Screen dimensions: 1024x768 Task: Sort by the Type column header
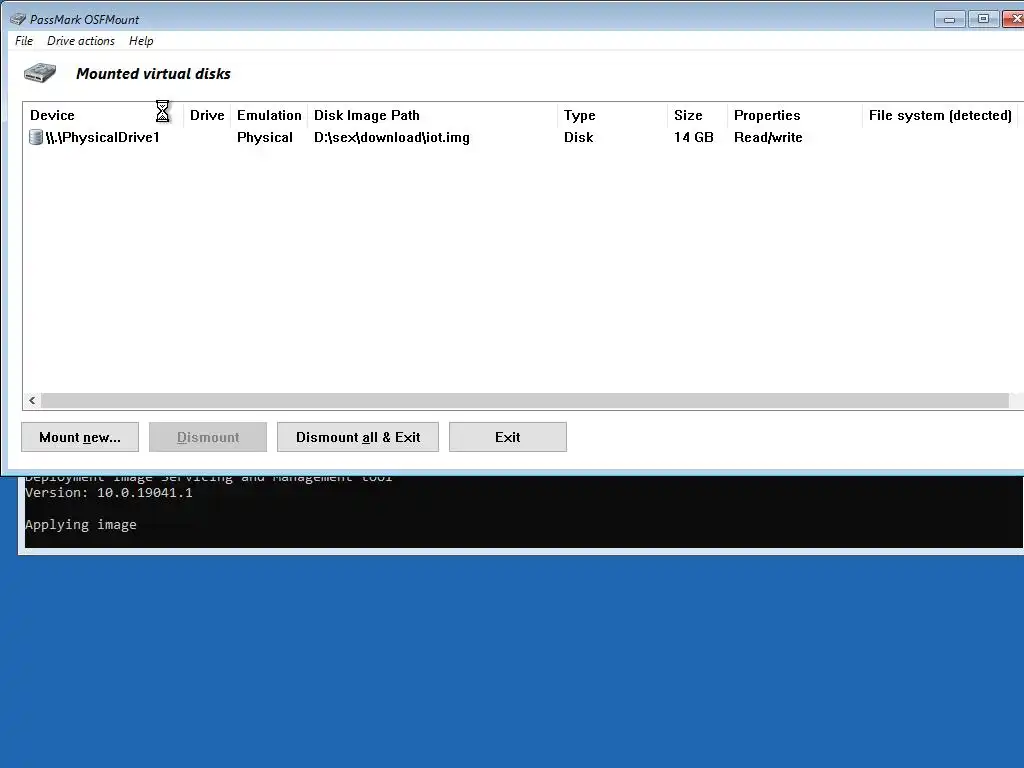click(x=613, y=115)
